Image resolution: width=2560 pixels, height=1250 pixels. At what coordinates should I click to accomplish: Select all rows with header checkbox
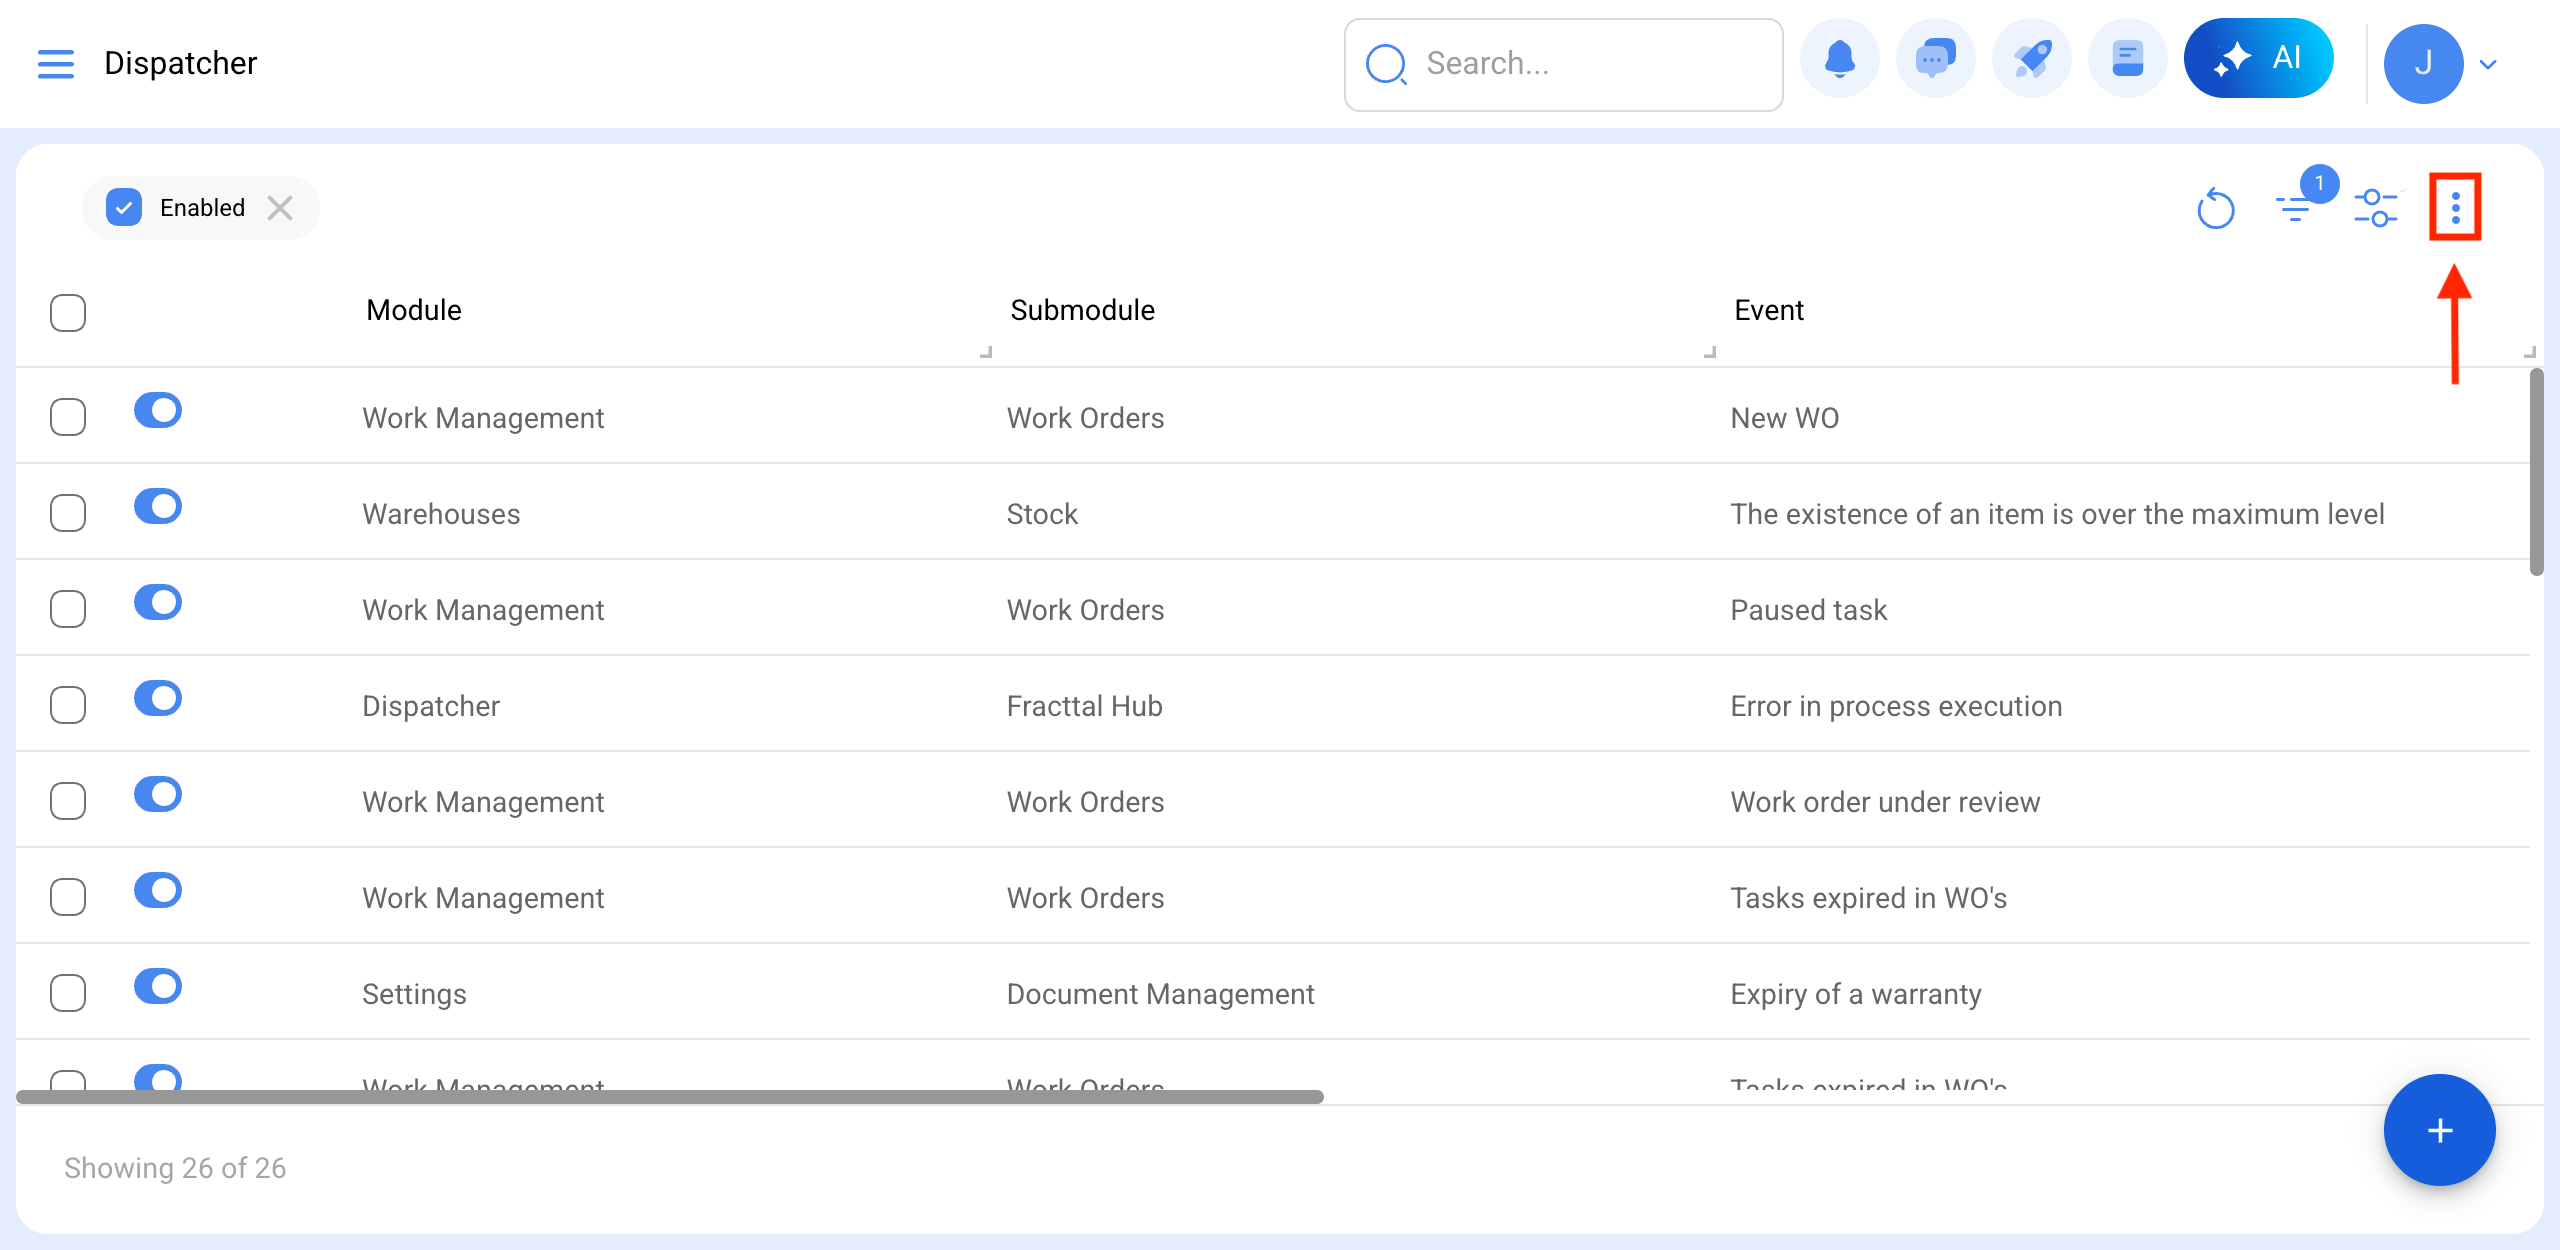pyautogui.click(x=68, y=313)
